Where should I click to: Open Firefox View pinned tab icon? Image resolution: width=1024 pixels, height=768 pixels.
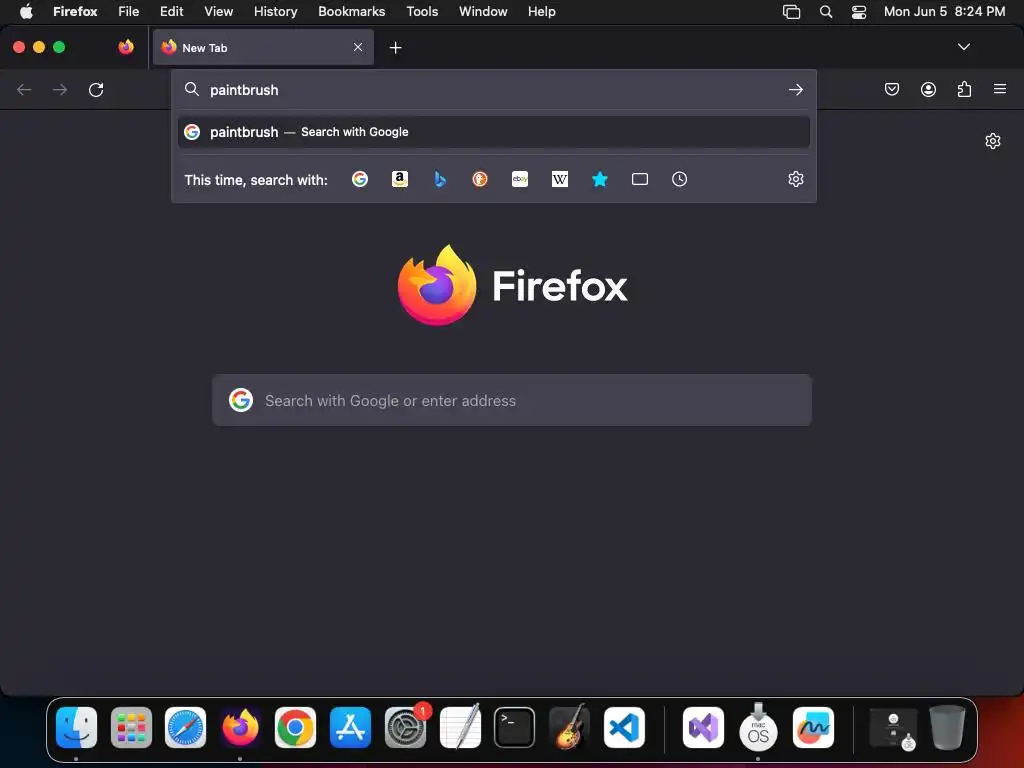point(126,47)
